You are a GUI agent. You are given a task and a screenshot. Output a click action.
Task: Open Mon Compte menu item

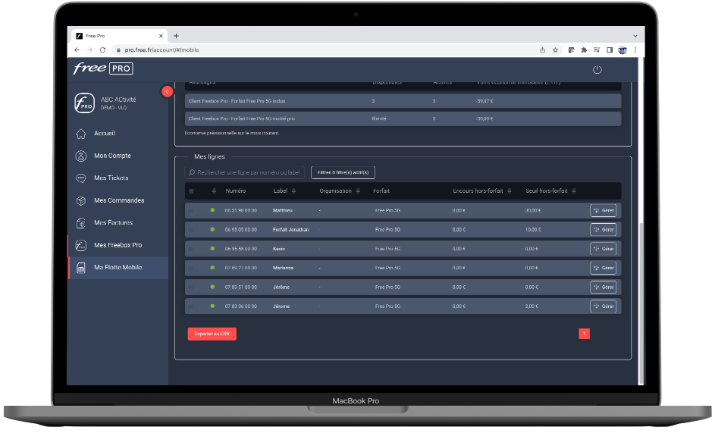(118, 156)
